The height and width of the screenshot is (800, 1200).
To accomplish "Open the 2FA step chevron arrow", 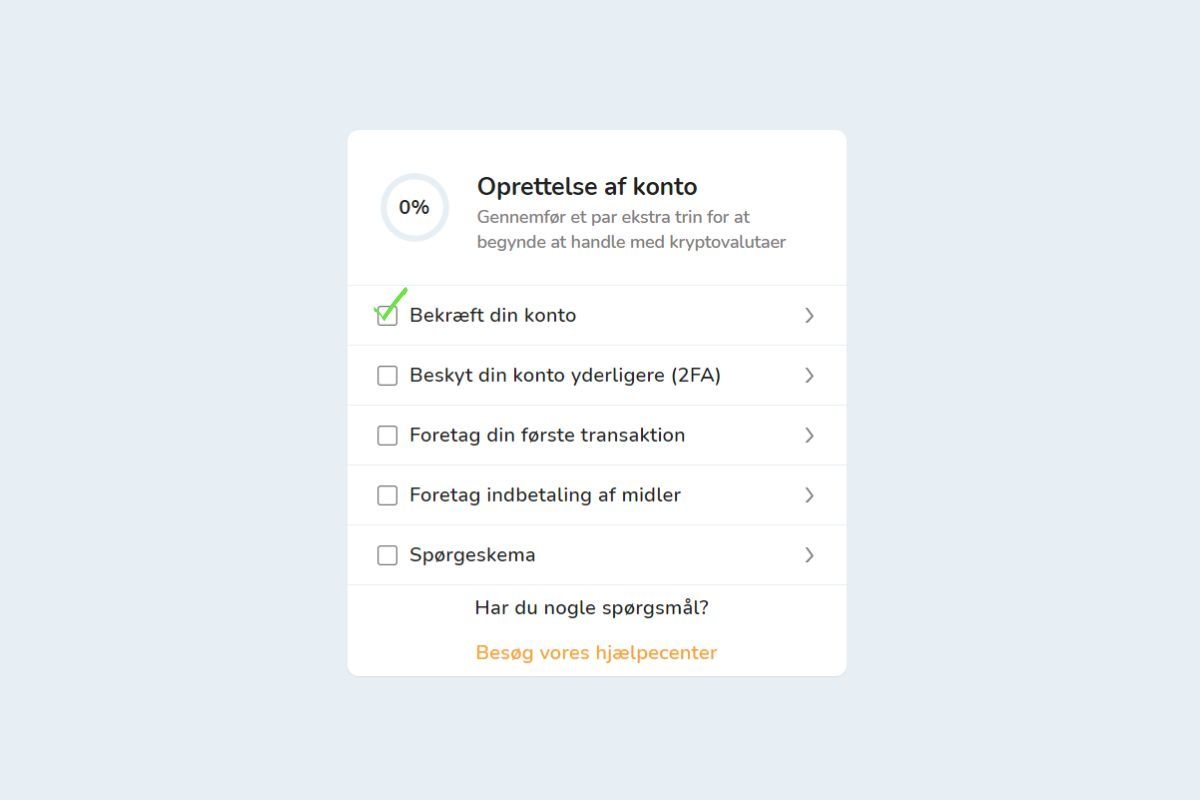I will tap(810, 376).
